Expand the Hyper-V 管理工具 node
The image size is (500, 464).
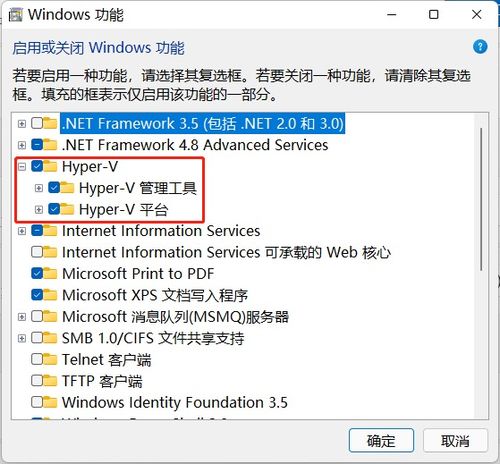click(x=39, y=188)
